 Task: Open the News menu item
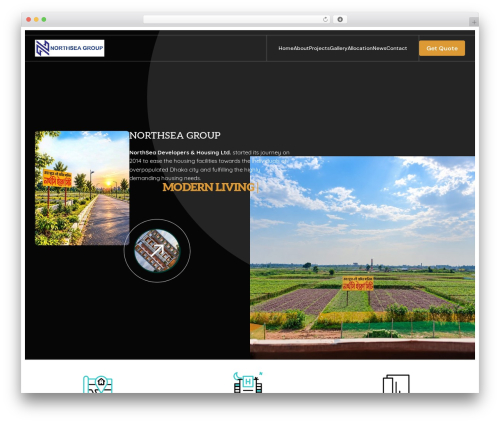pos(379,48)
